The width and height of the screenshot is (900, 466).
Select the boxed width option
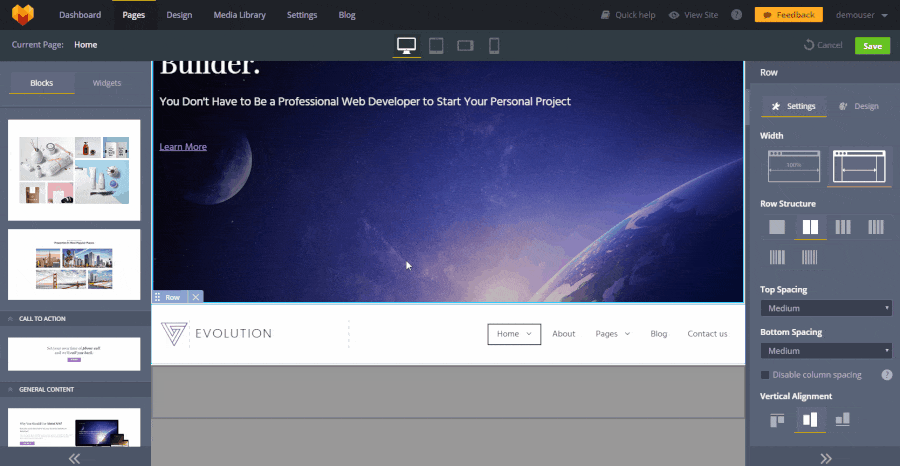(860, 166)
